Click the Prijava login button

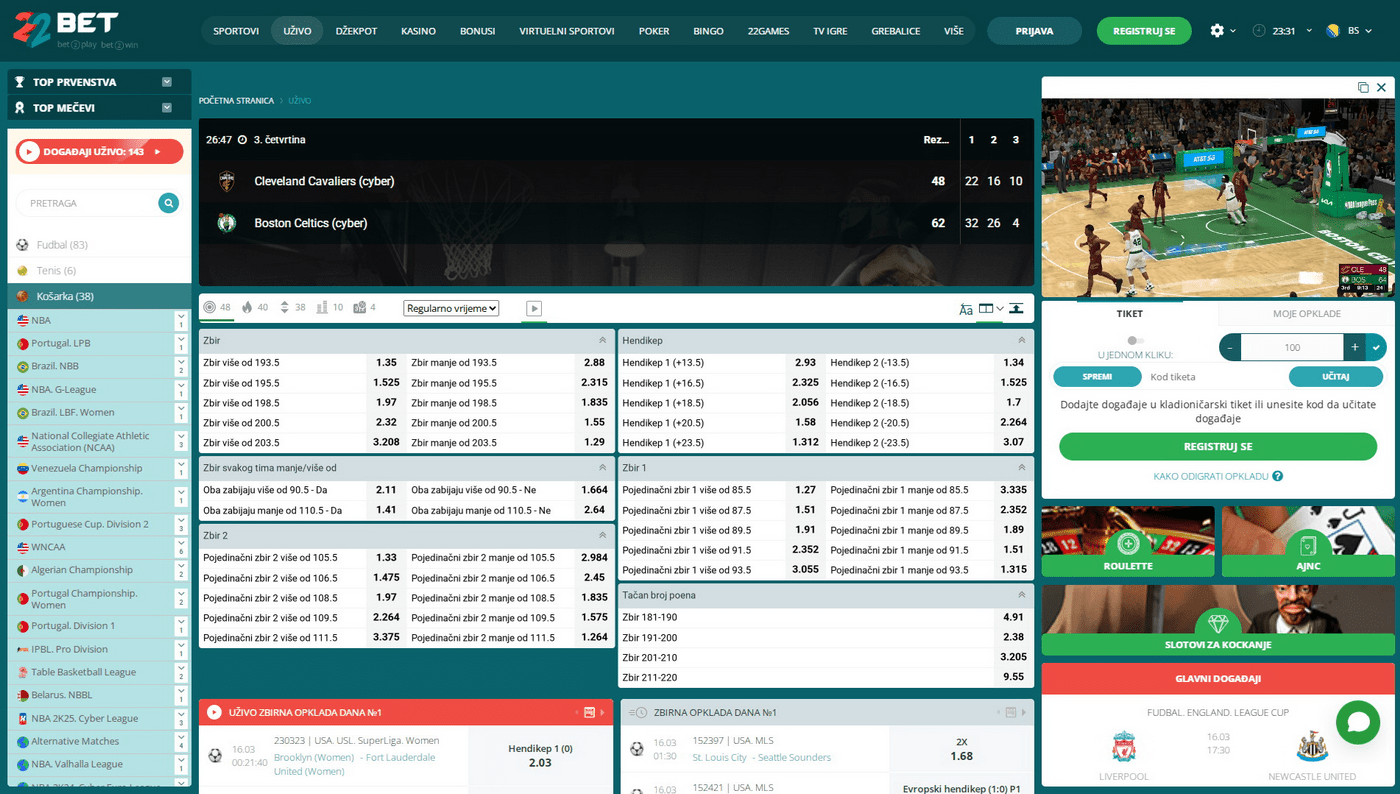[x=1034, y=31]
